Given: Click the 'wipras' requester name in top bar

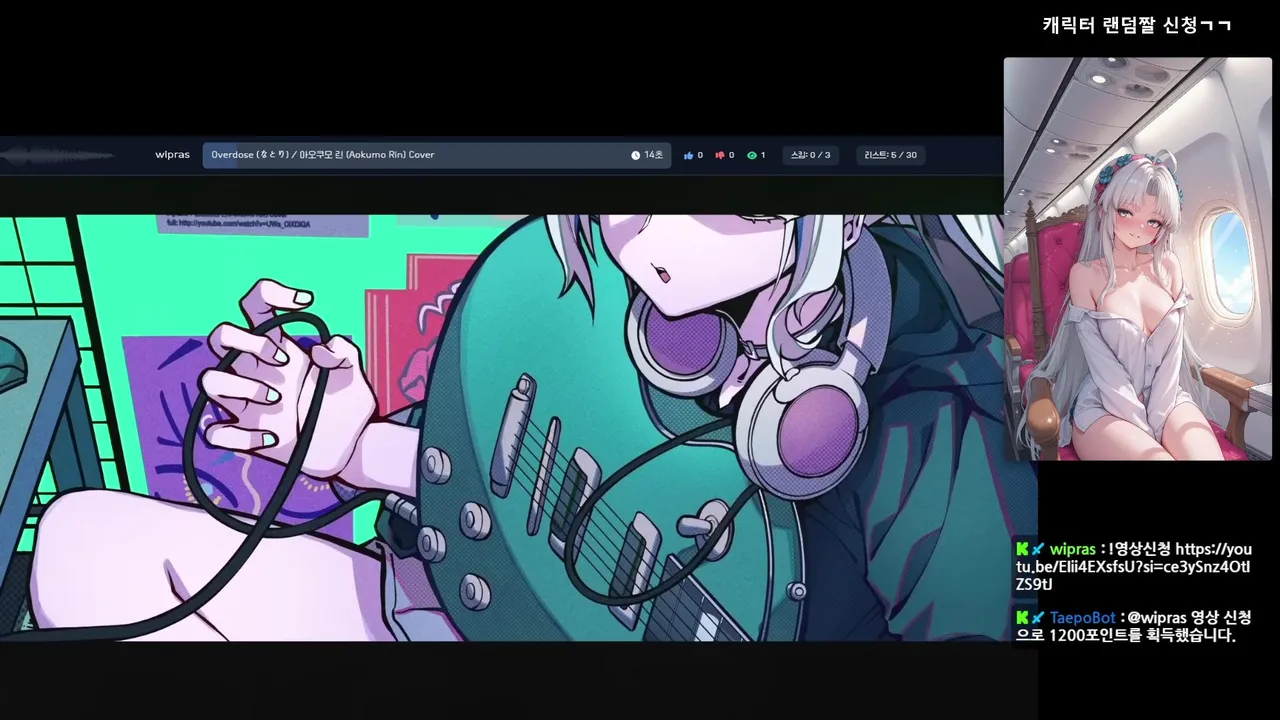Looking at the screenshot, I should pyautogui.click(x=172, y=155).
